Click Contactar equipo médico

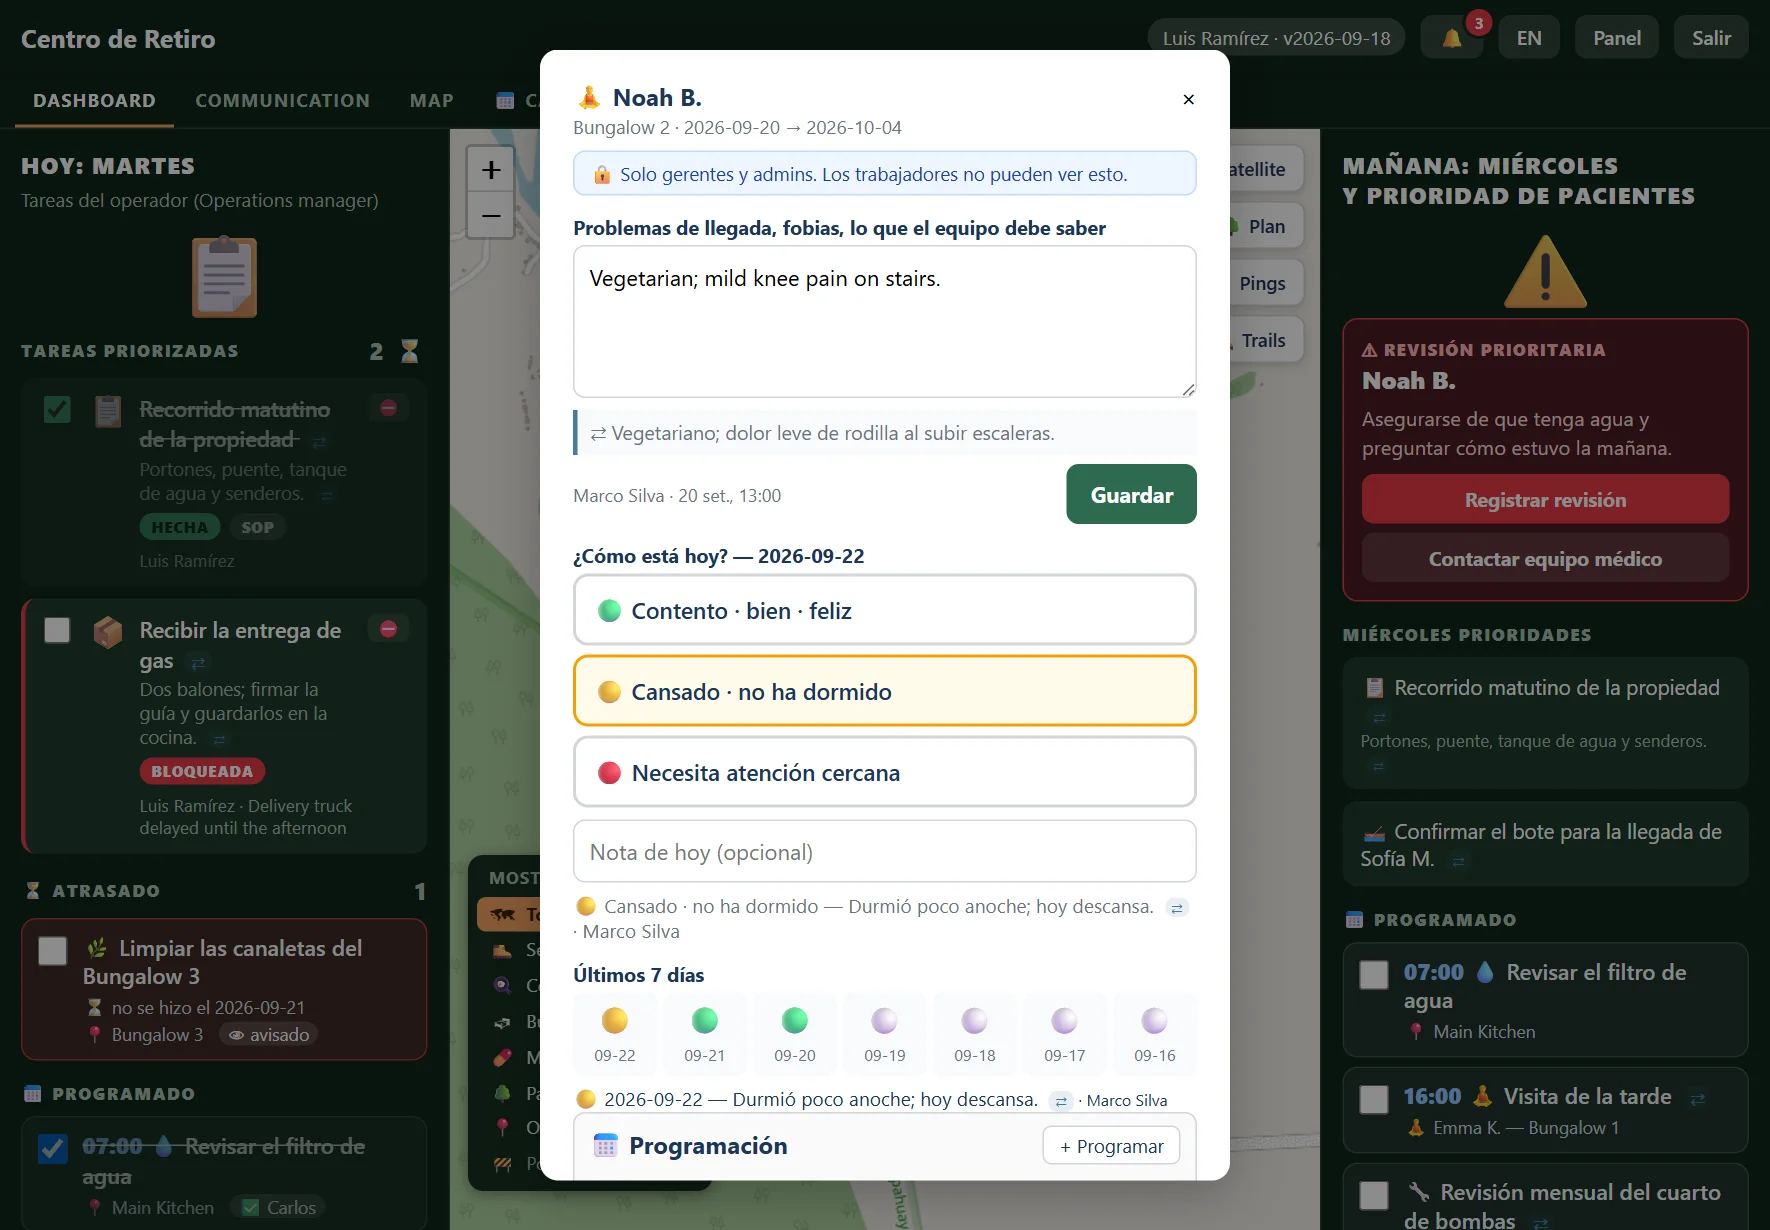point(1545,559)
